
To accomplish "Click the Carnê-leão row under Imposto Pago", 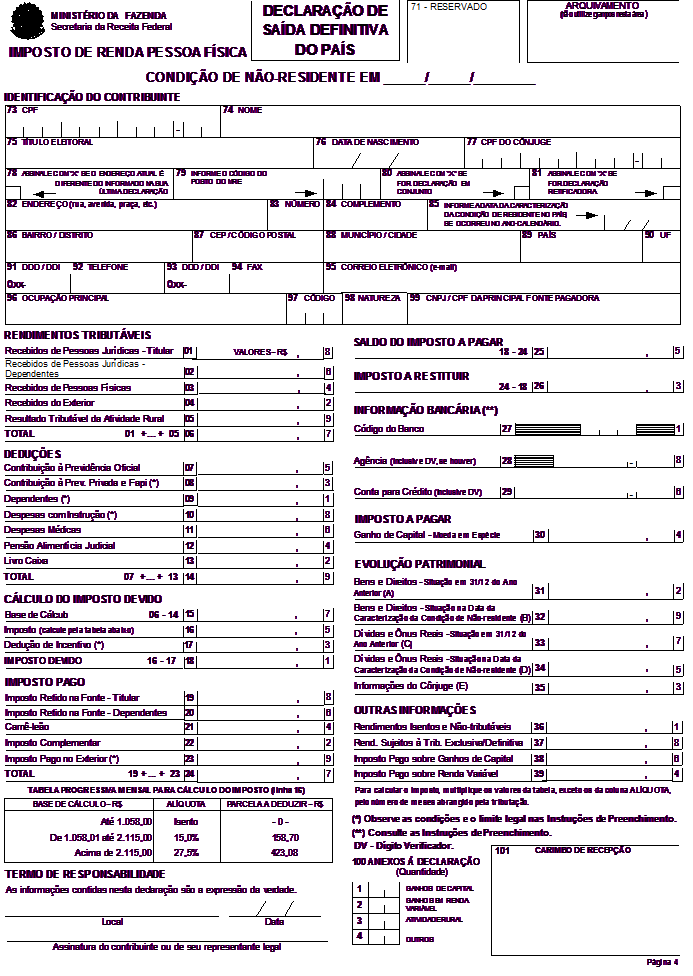I will (x=32, y=727).
